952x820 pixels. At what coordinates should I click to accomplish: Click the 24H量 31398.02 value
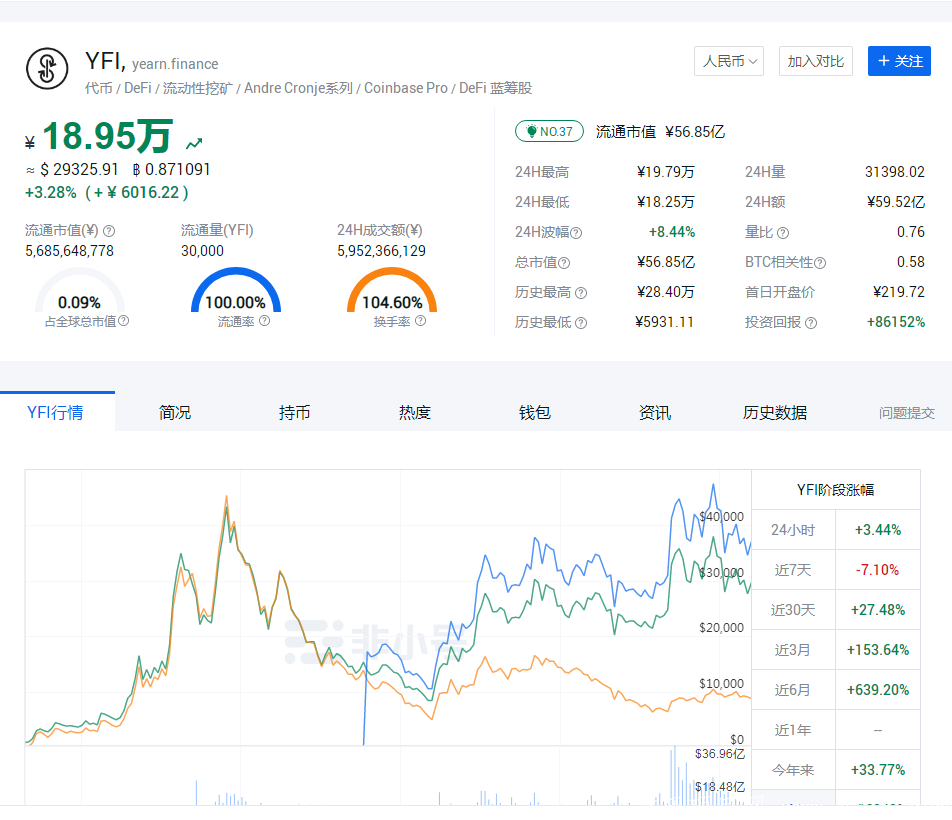coord(894,172)
